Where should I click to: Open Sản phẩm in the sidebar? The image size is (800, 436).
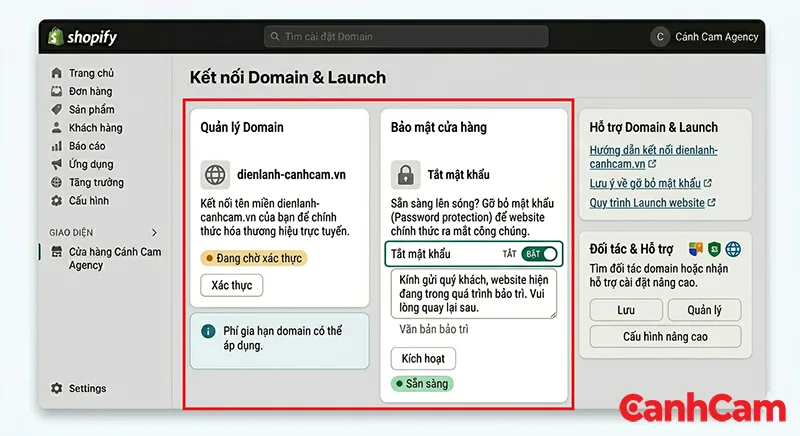(x=91, y=110)
